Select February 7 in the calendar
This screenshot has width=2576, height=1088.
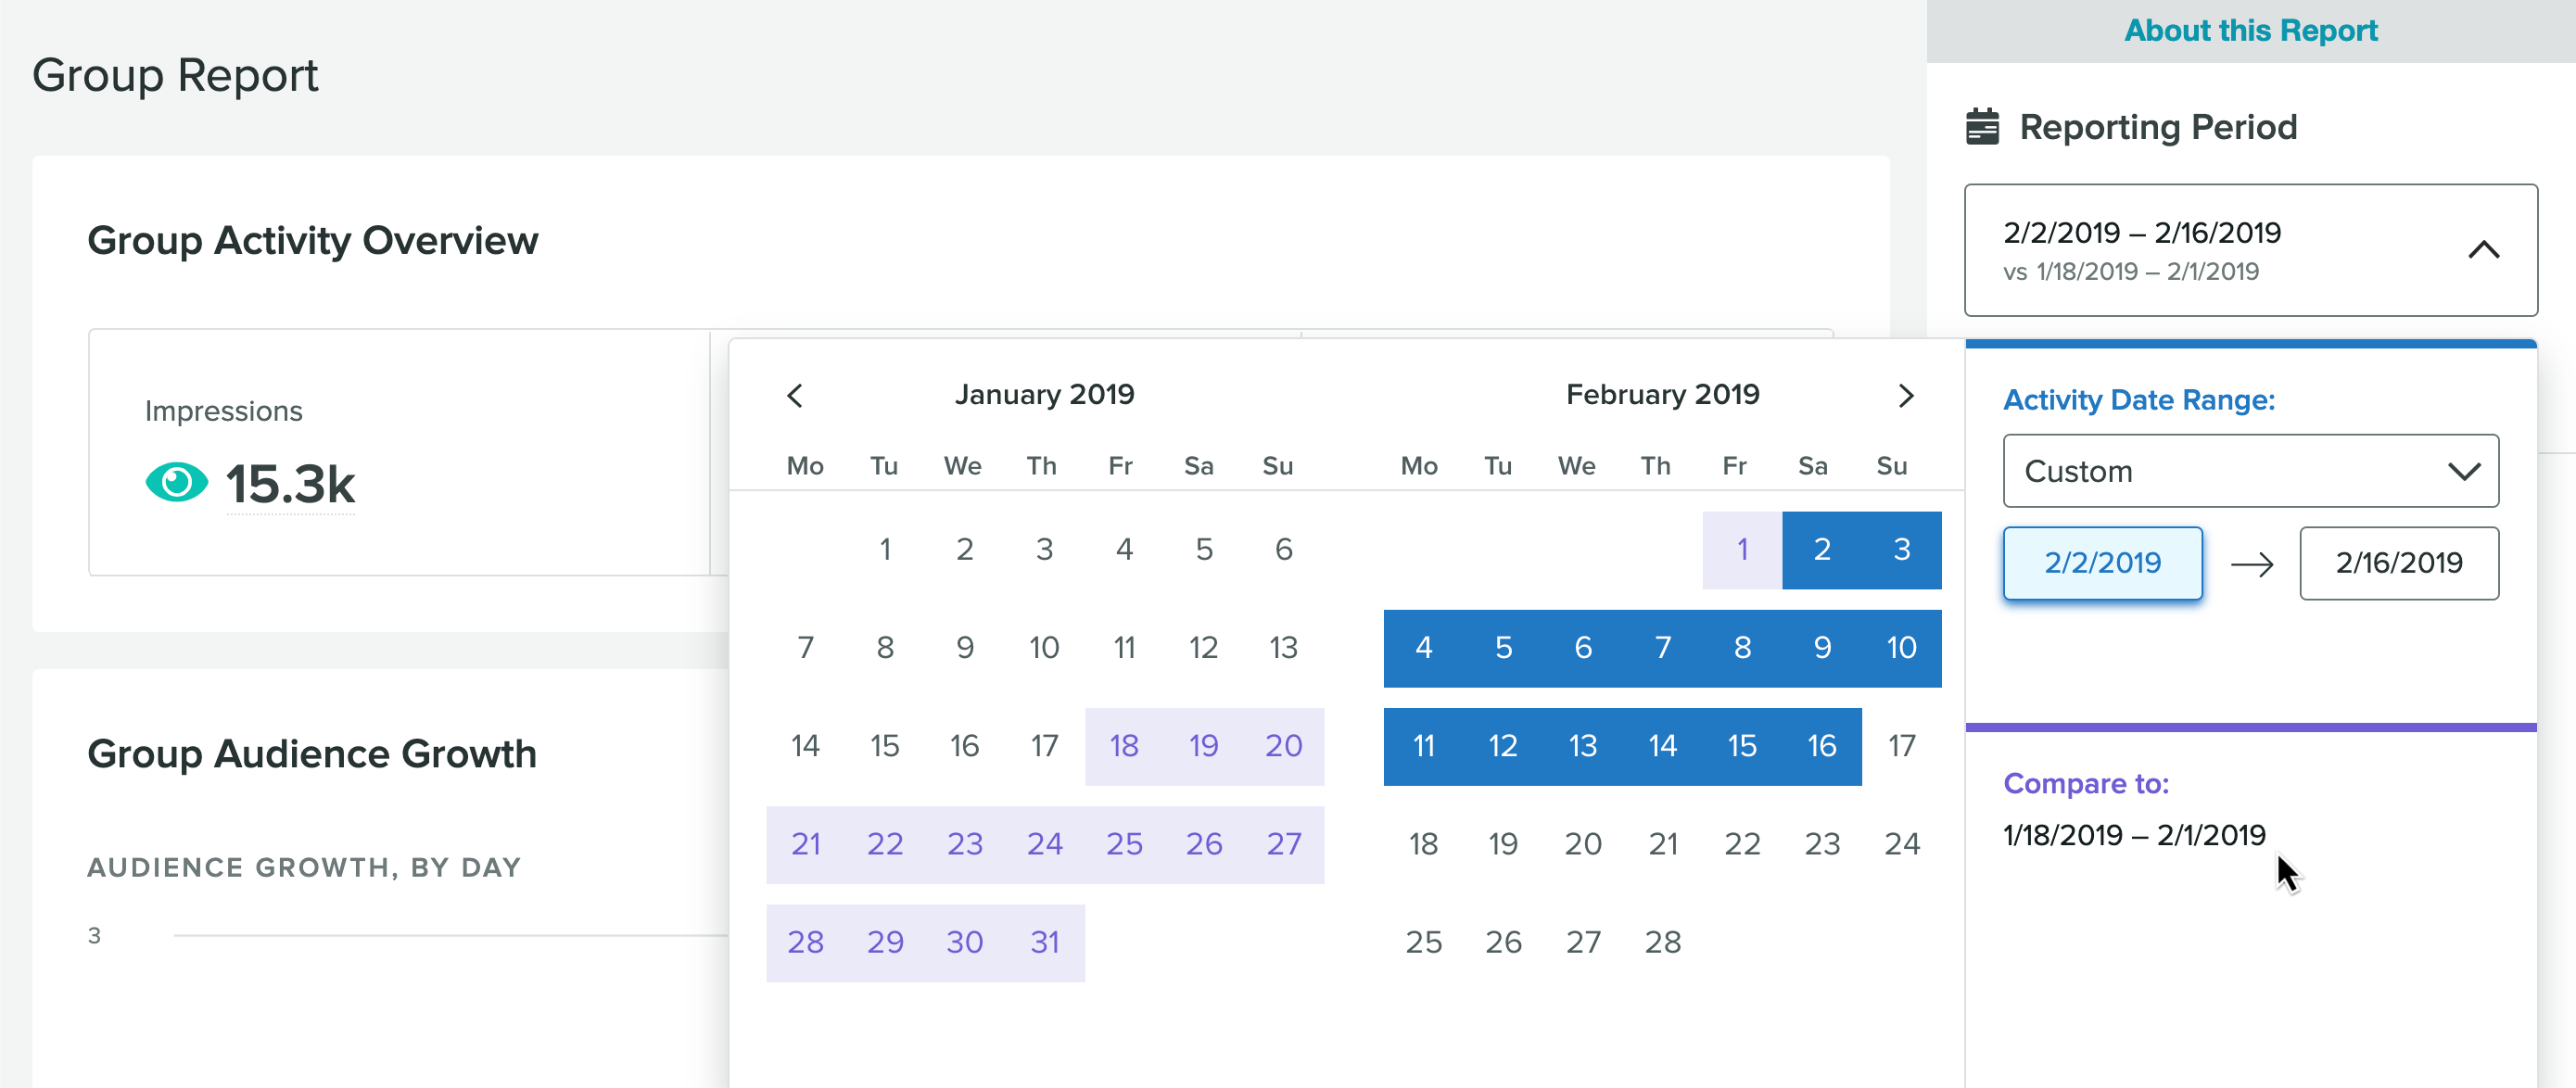tap(1662, 648)
